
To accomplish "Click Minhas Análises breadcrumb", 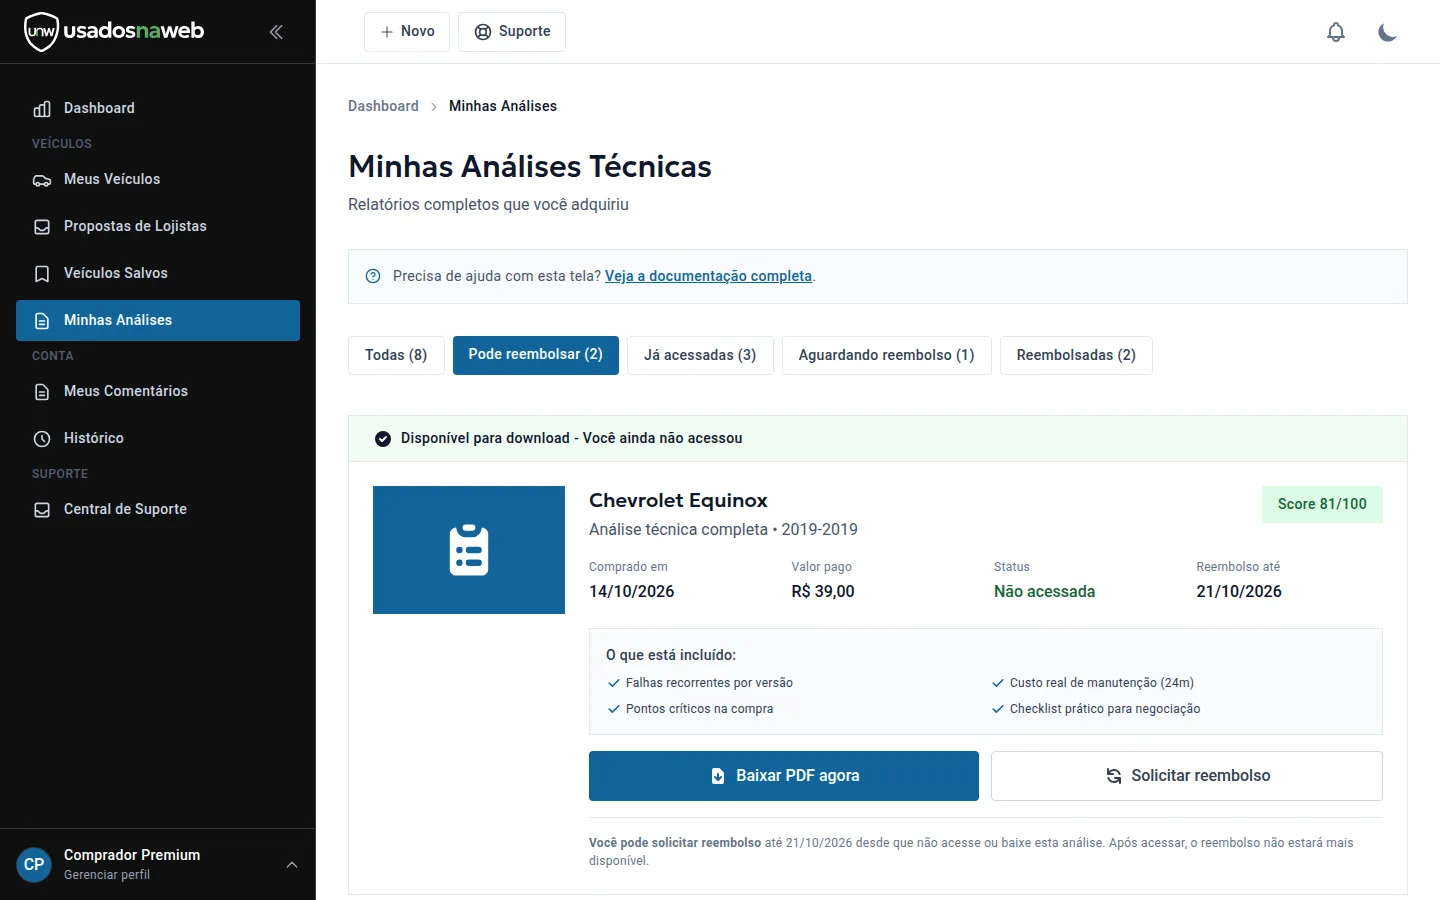I will pos(503,106).
